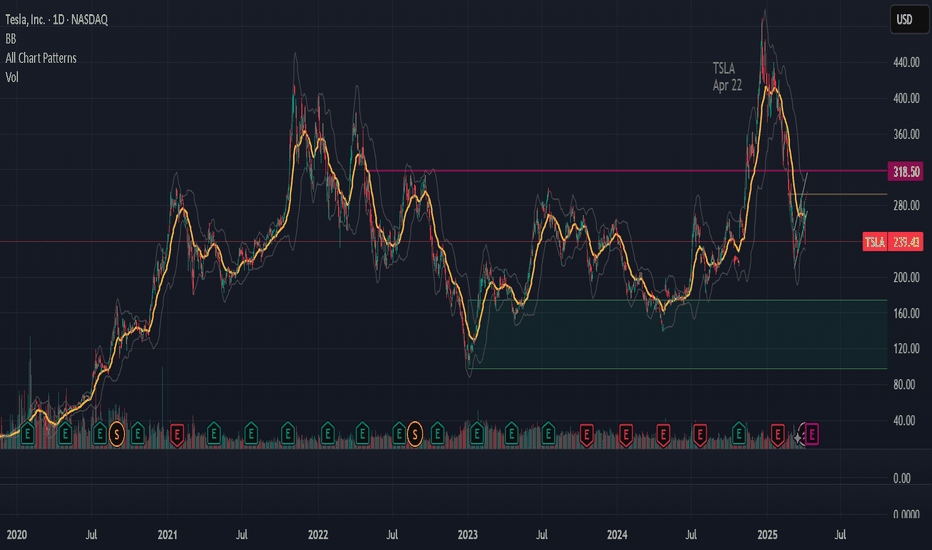The height and width of the screenshot is (550, 932).
Task: Click green earnings E touching the 2022 split marker's left
Action: 399,433
